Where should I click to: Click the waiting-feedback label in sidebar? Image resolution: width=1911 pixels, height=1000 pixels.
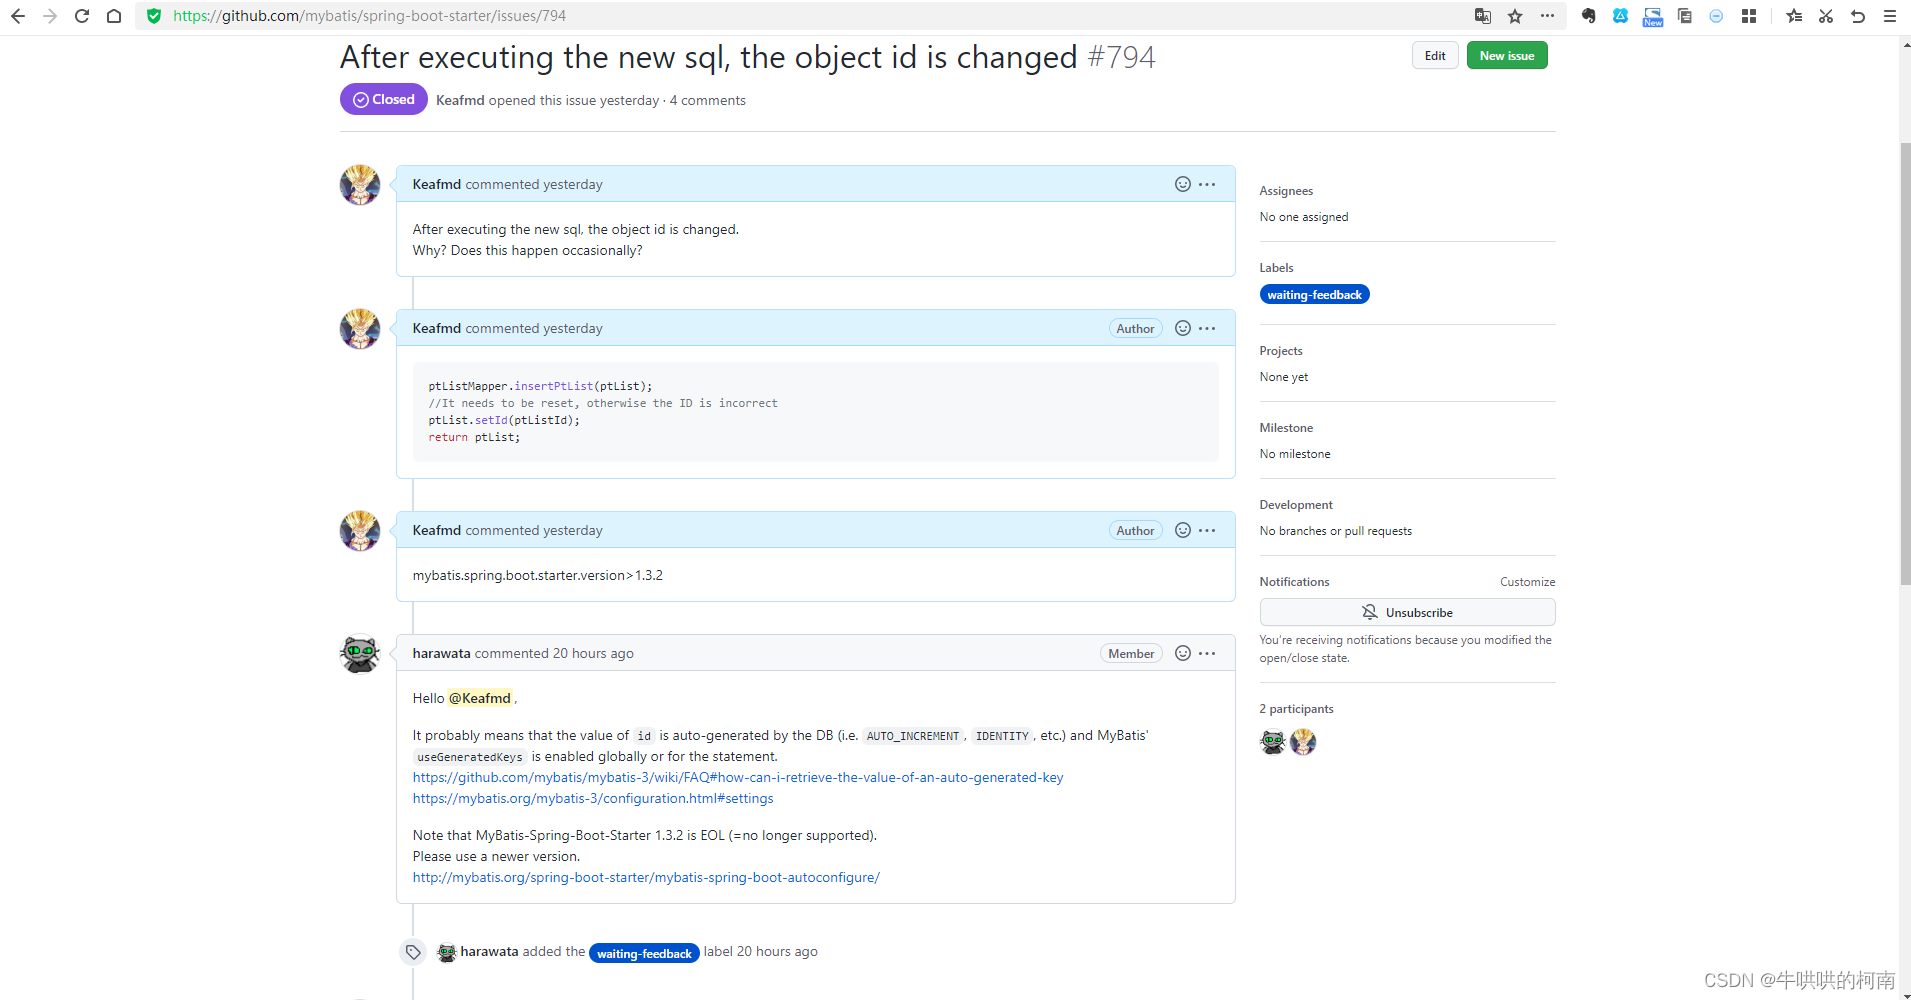(x=1314, y=295)
